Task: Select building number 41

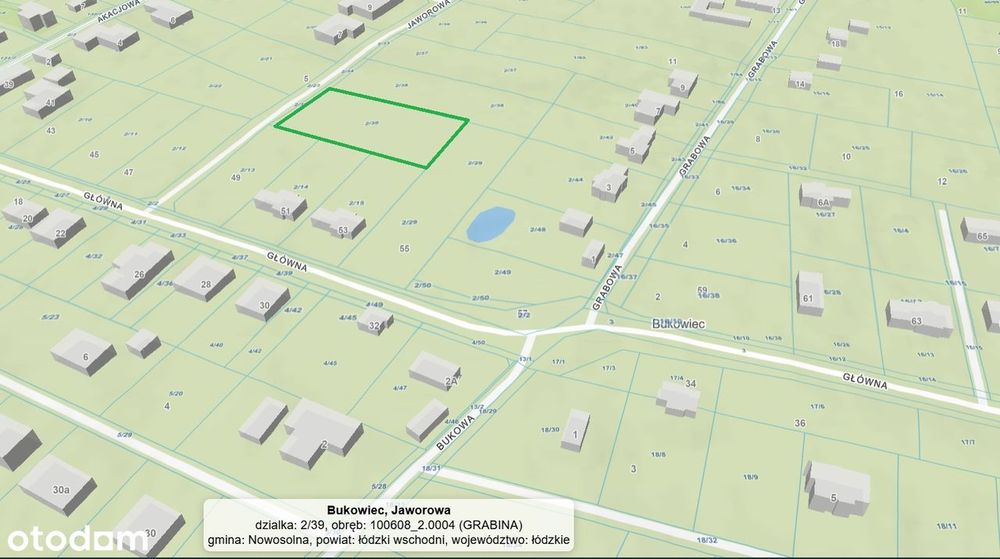Action: coord(46,101)
